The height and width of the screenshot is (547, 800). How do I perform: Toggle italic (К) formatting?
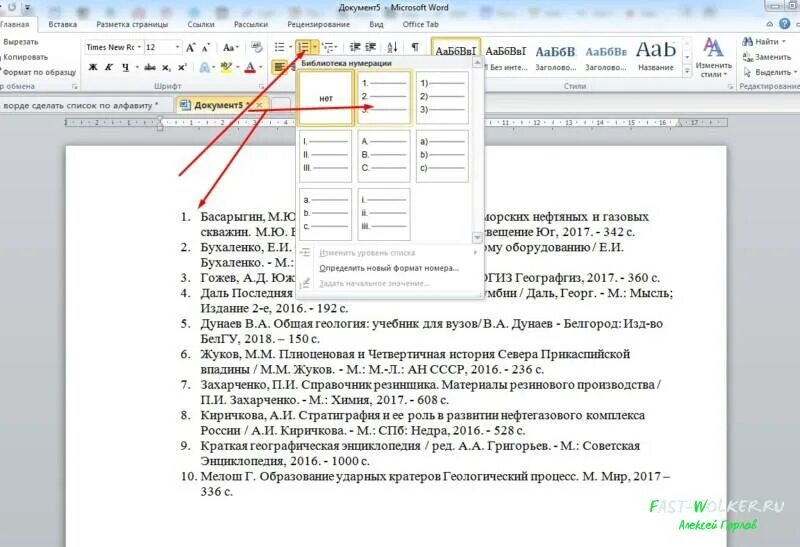pos(109,67)
